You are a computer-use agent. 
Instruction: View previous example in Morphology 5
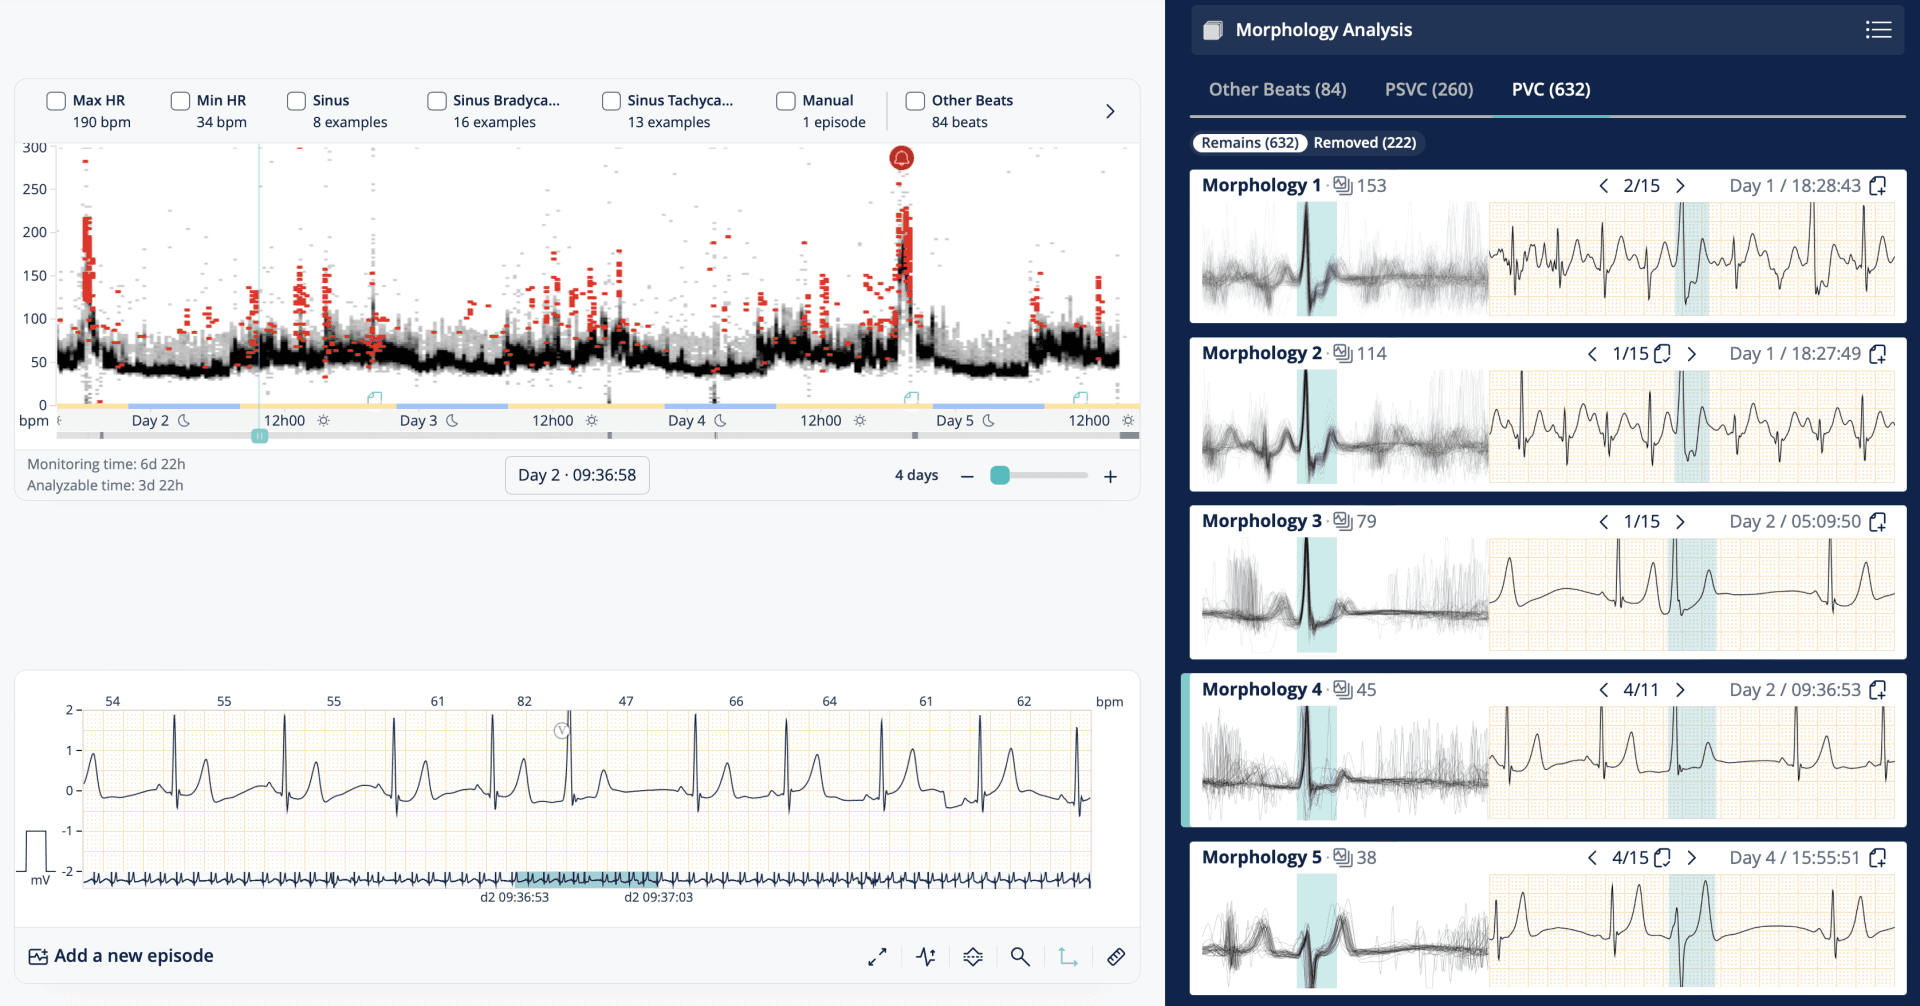(x=1594, y=857)
